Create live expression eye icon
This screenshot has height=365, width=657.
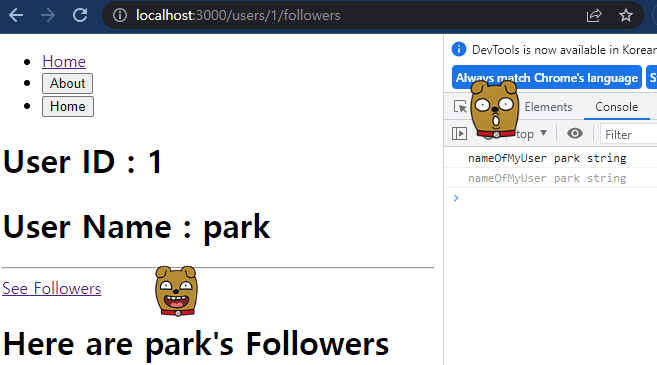point(575,133)
